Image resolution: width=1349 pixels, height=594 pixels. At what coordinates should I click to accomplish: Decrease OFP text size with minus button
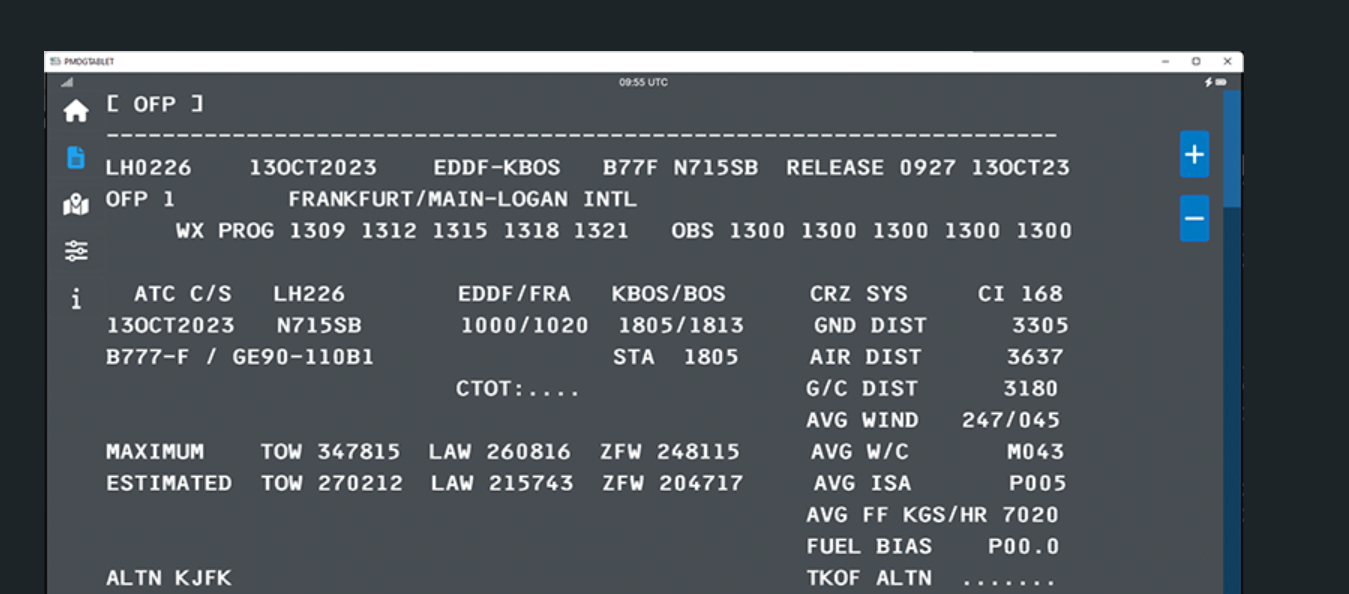click(x=1194, y=218)
